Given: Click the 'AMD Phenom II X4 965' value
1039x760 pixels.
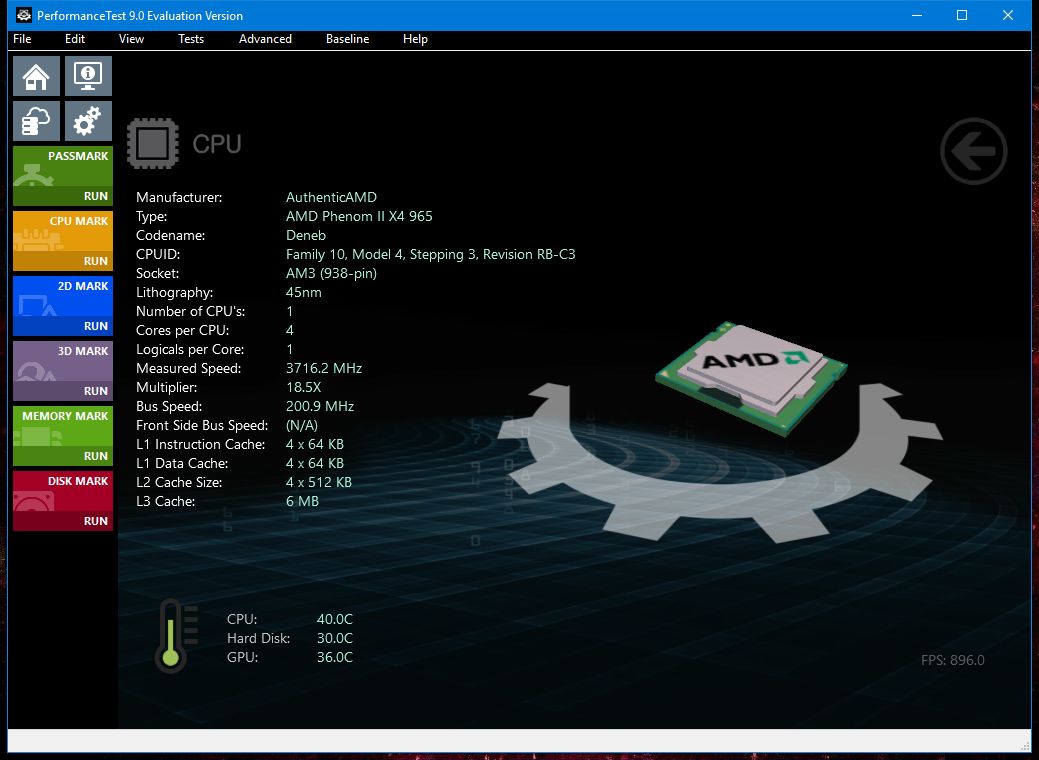Looking at the screenshot, I should [x=359, y=217].
